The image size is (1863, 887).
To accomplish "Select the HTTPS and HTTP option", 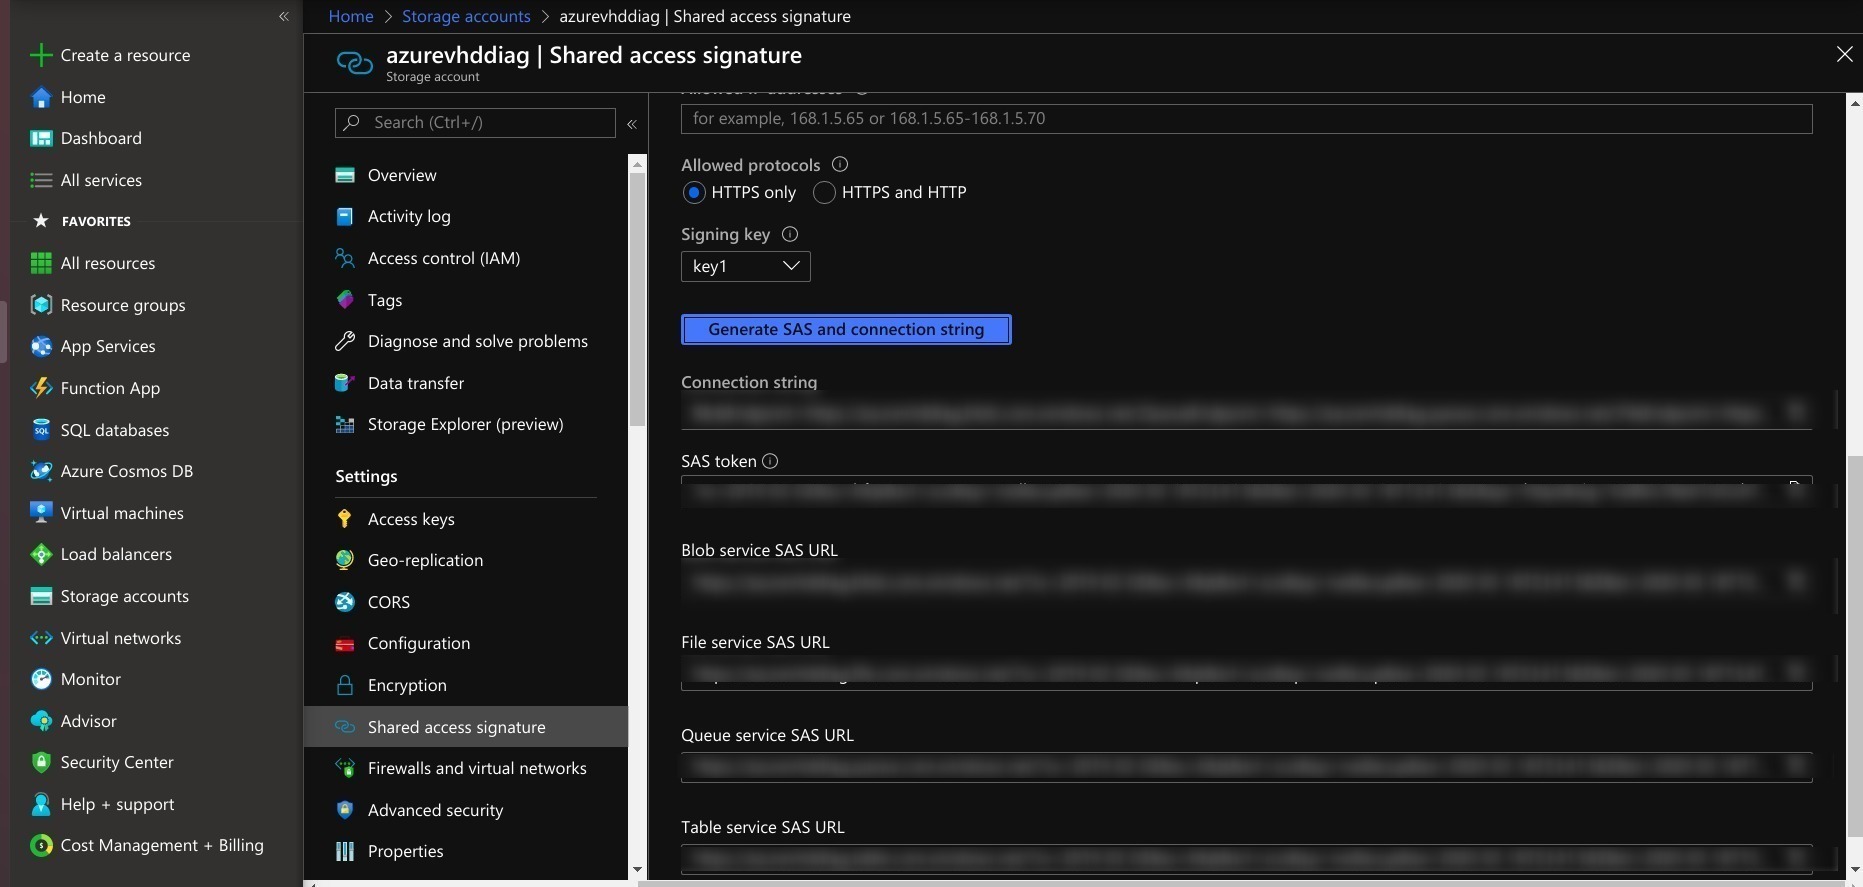I will [824, 192].
